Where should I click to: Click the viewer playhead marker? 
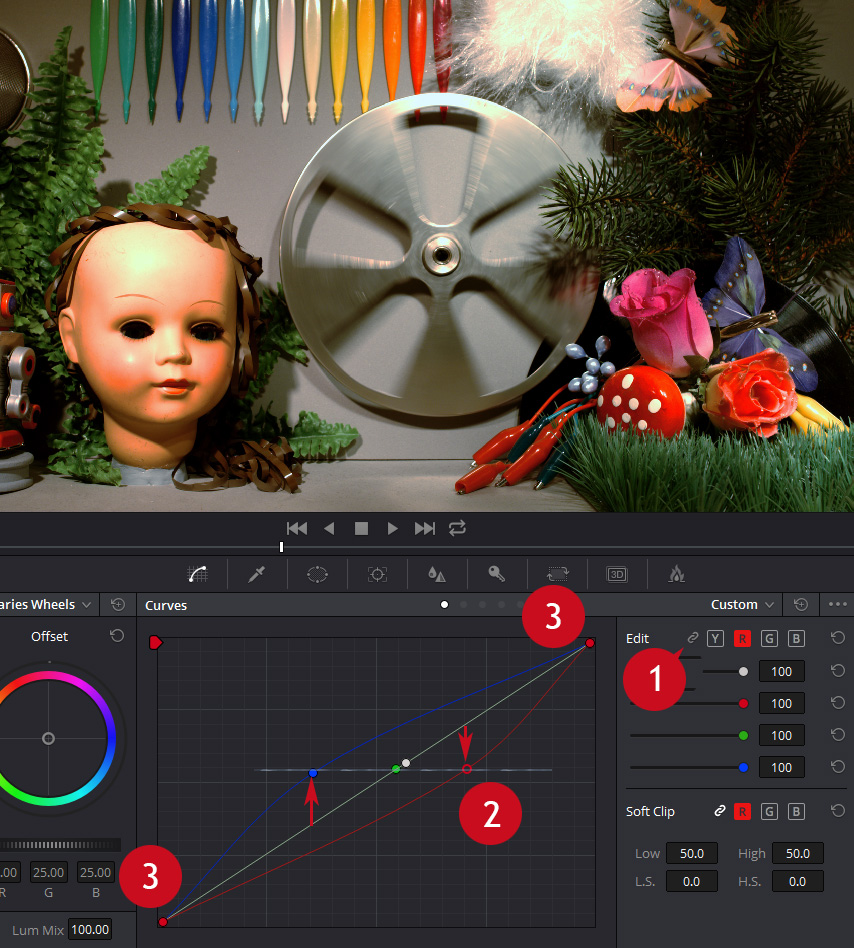[281, 547]
